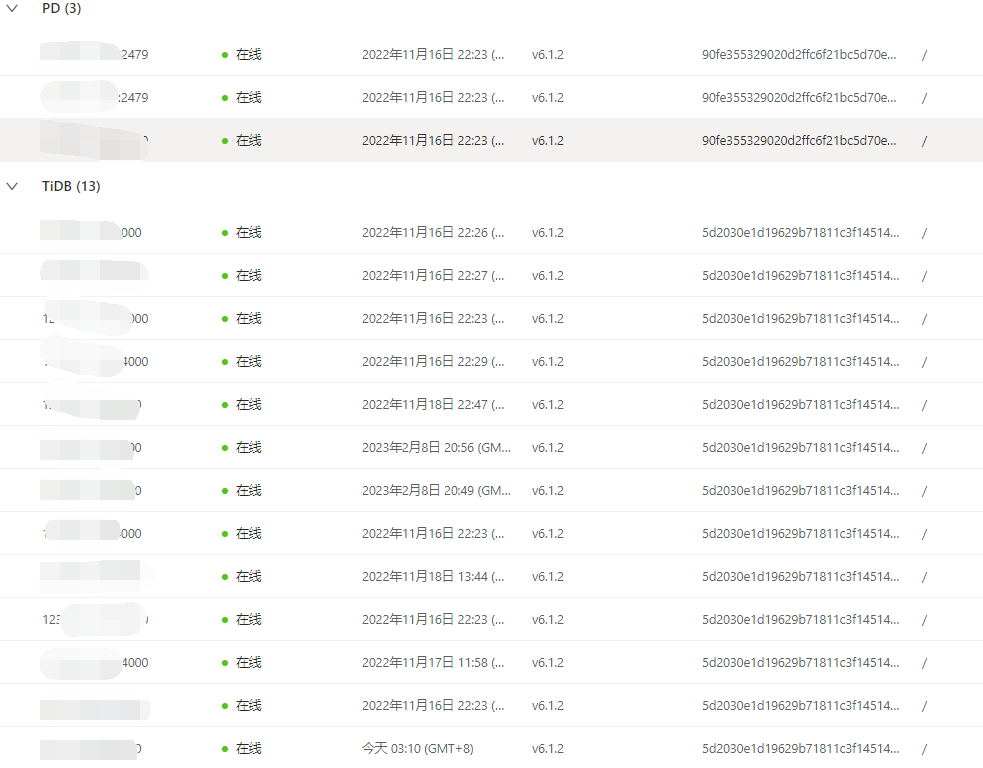Select start time 2023年2月8日 20:56
Screen dimensions: 983x768
pos(436,448)
